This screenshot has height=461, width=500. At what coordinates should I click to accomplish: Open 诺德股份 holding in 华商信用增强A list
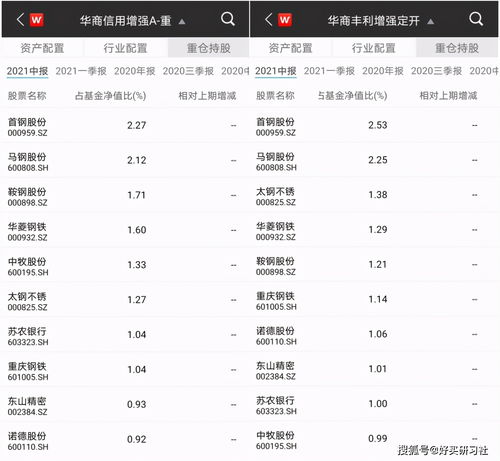click(125, 440)
